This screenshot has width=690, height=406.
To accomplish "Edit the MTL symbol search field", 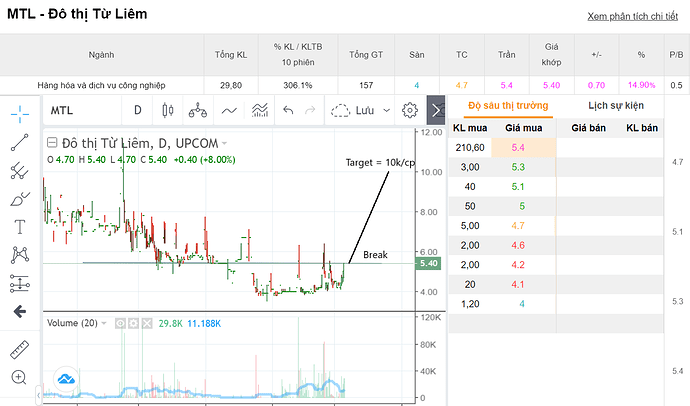I will 82,110.
